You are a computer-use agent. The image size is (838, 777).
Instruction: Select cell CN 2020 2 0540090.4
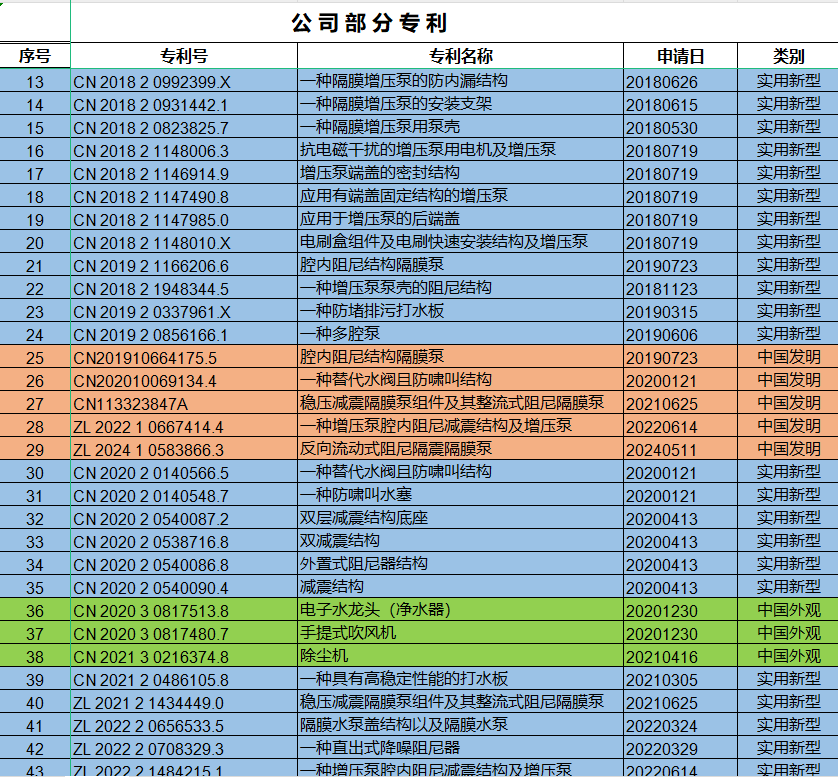[x=184, y=587]
